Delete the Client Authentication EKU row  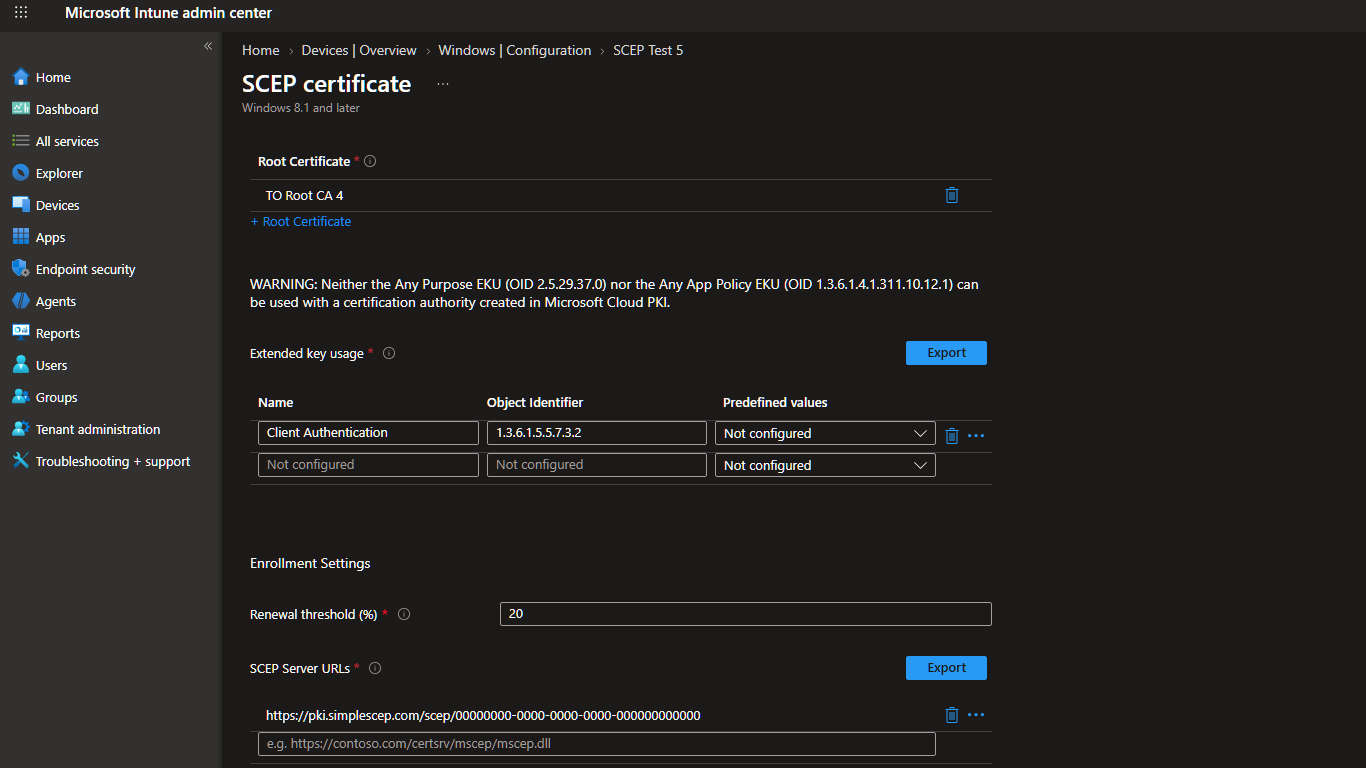click(x=952, y=435)
